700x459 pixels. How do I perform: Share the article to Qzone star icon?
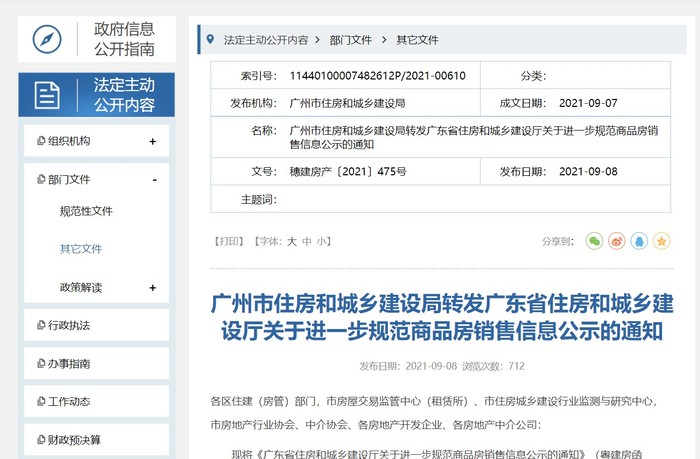tap(661, 241)
